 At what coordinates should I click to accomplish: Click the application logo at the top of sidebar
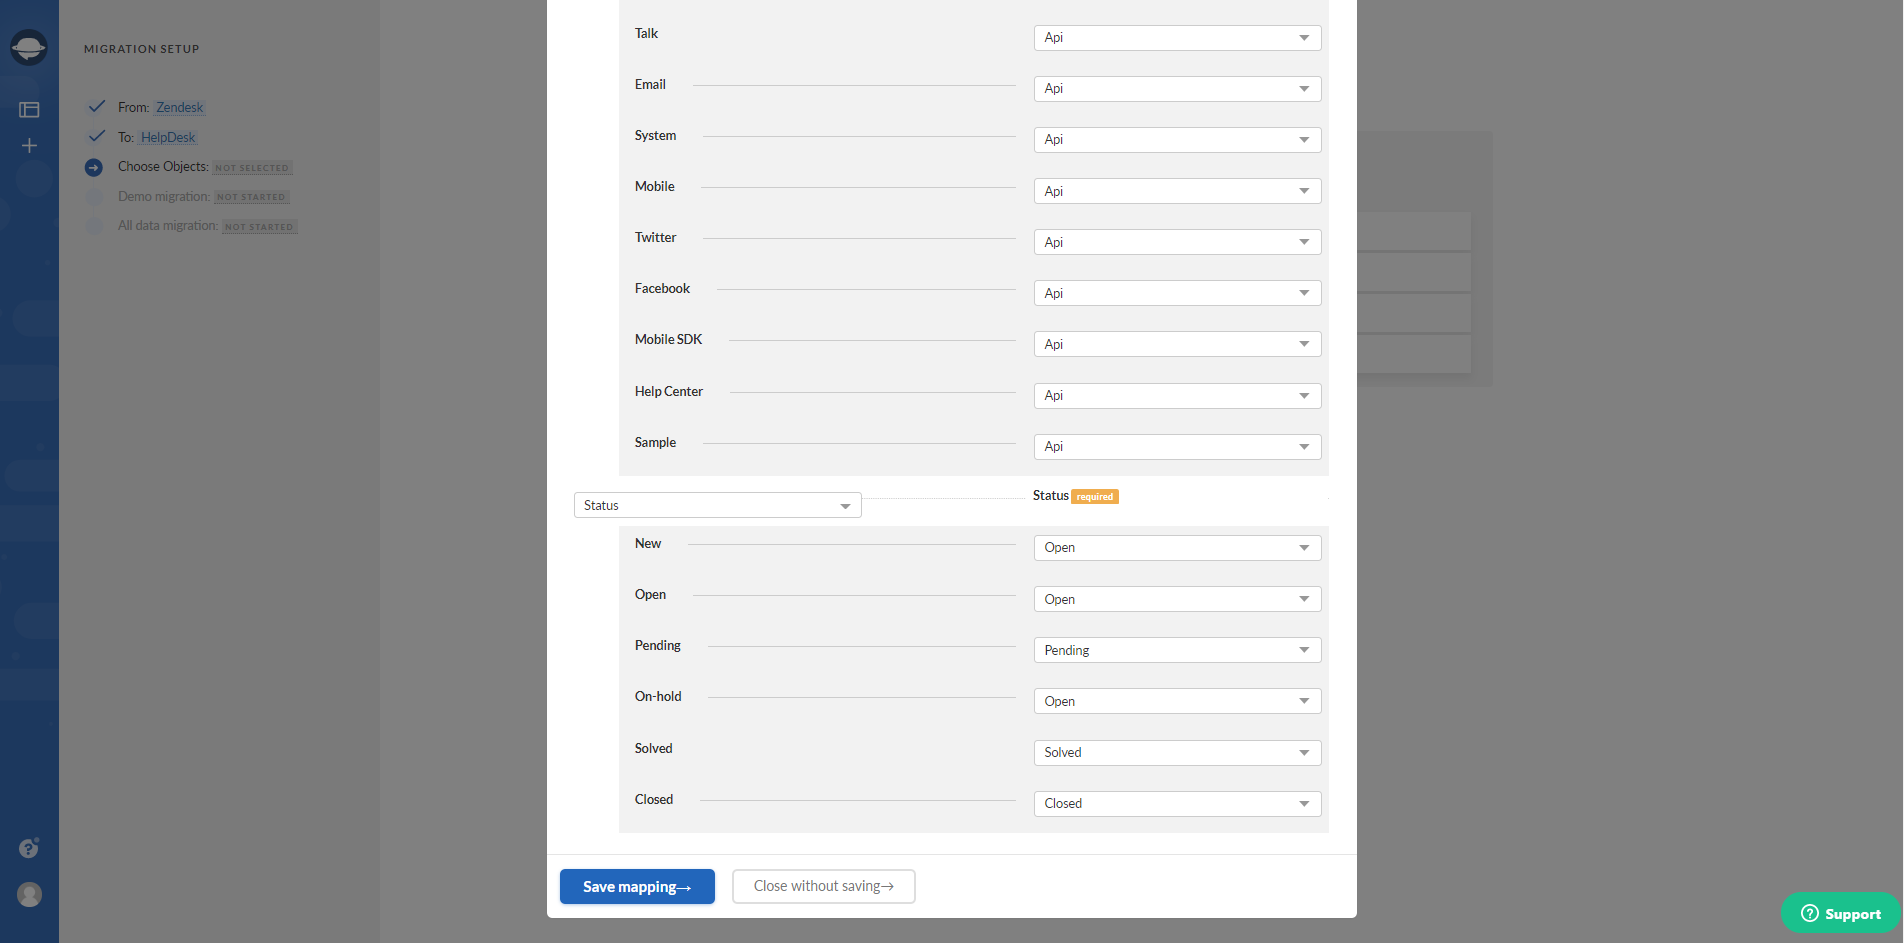tap(29, 47)
